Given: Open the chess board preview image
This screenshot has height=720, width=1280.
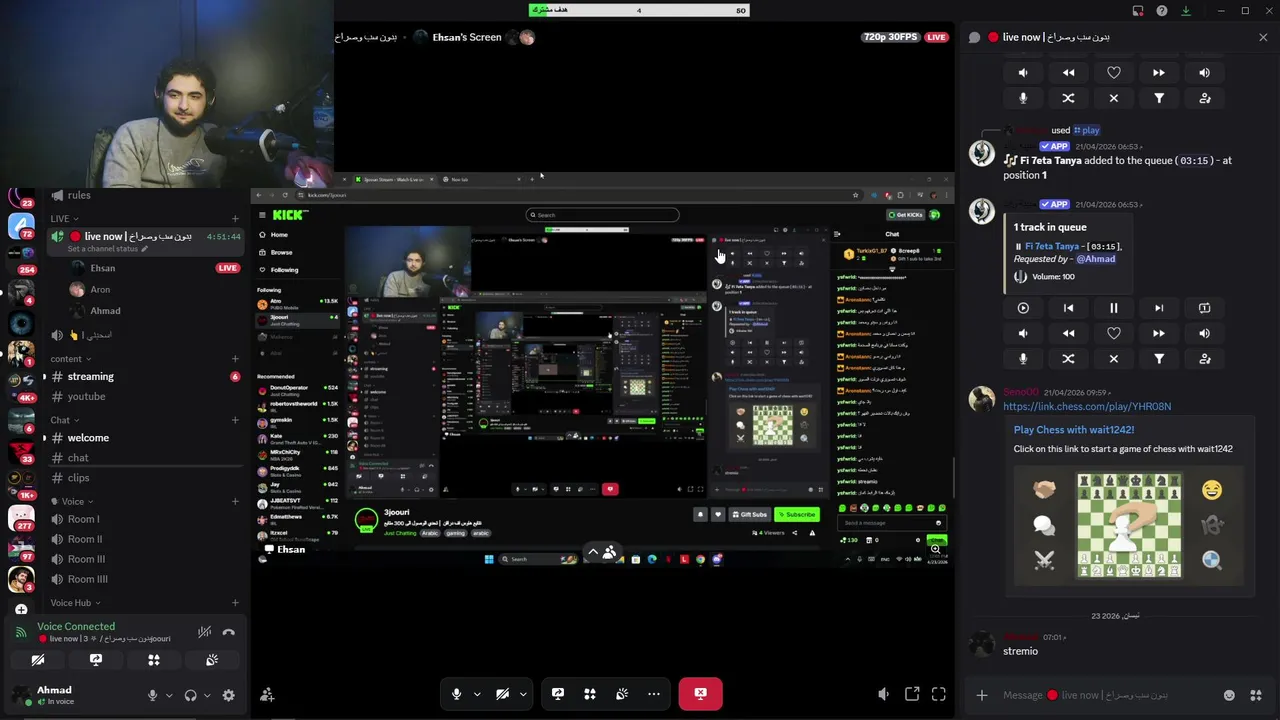Looking at the screenshot, I should [x=1129, y=526].
